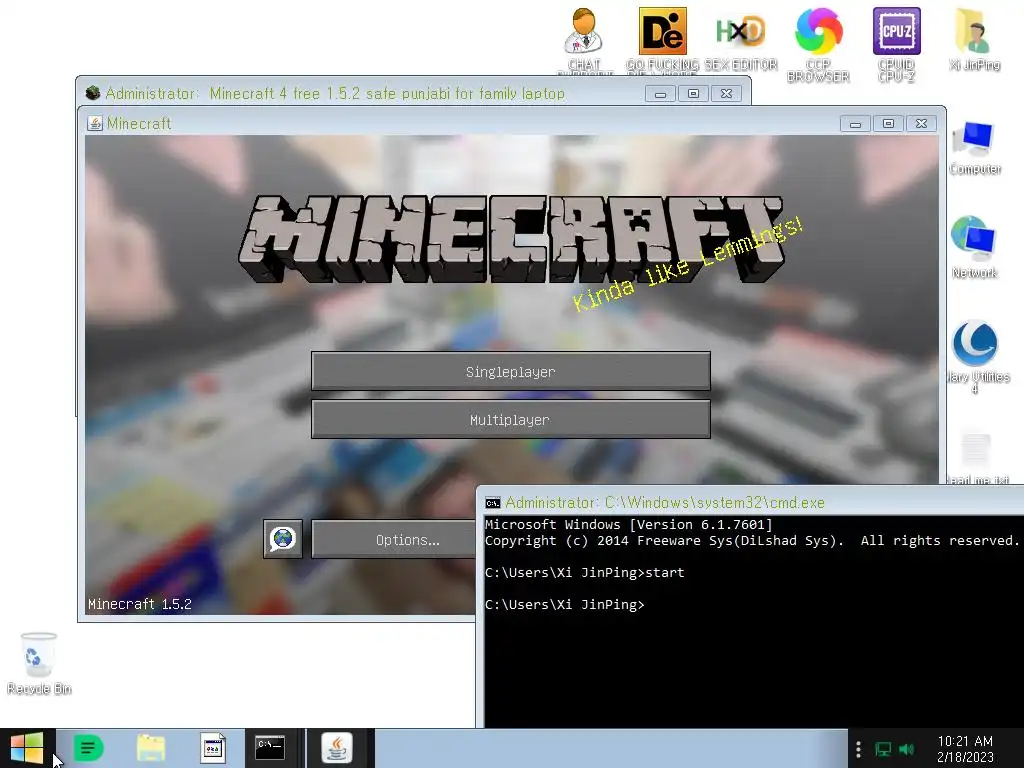This screenshot has height=768, width=1024.
Task: Close the Minecraft window
Action: coord(921,123)
